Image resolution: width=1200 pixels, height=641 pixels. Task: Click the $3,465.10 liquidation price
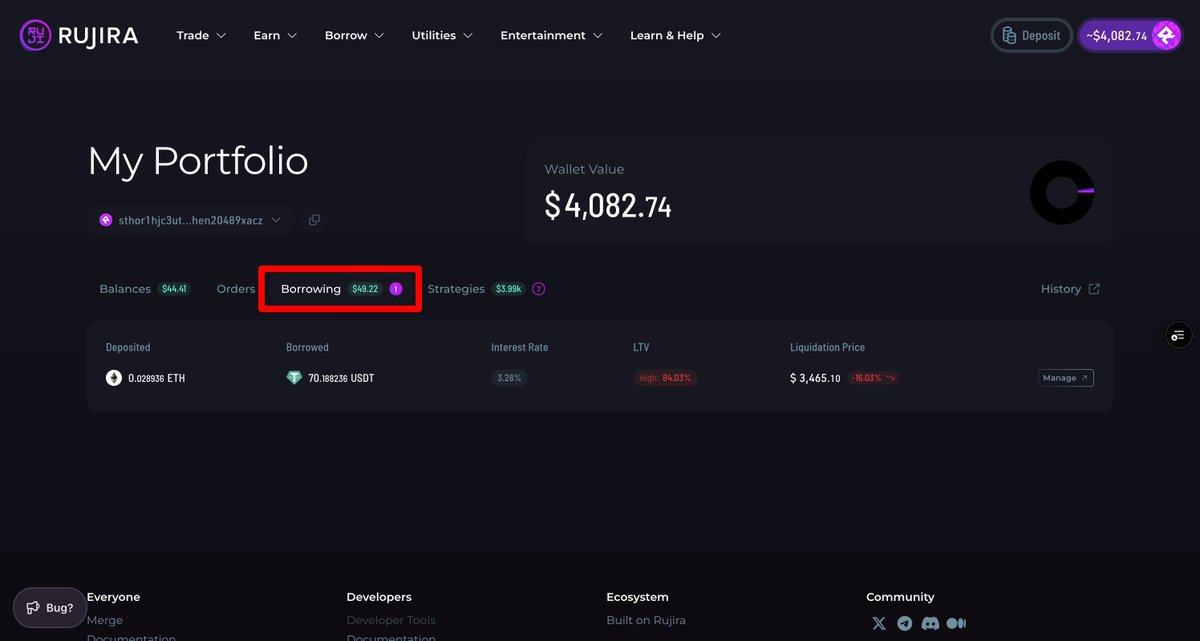pos(815,378)
